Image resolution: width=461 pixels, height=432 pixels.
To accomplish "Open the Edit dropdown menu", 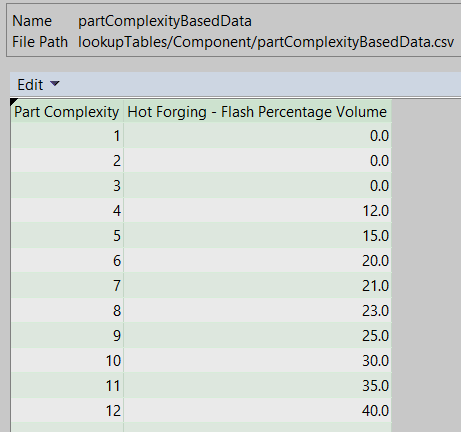I will click(38, 85).
